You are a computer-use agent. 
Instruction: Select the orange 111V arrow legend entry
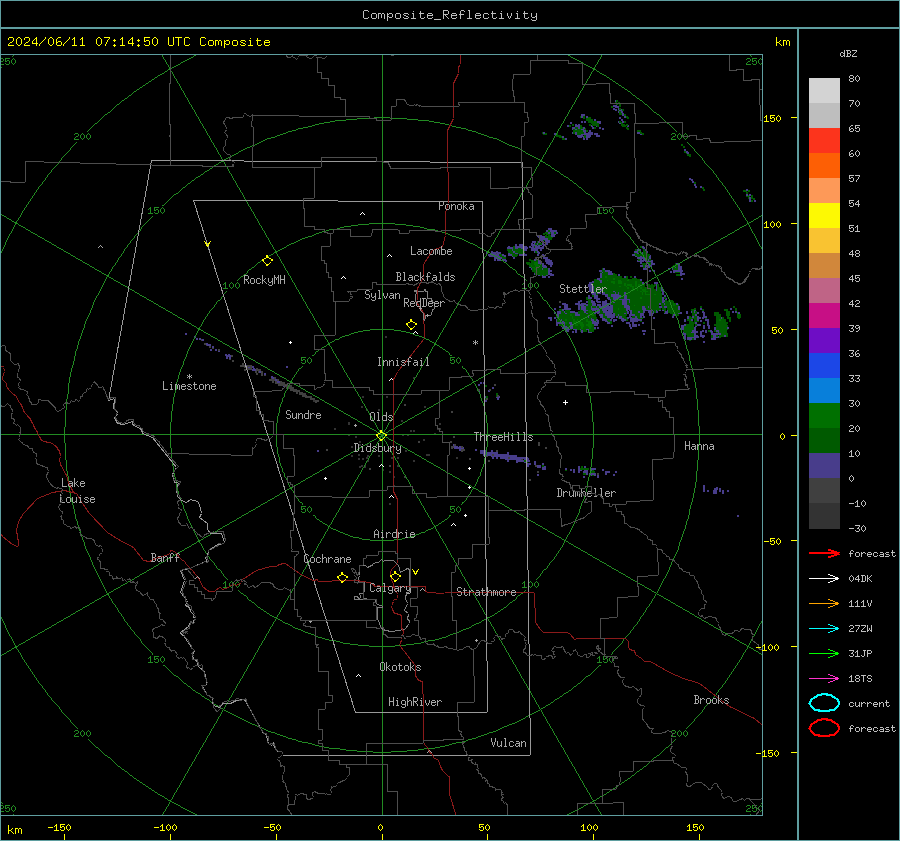click(824, 603)
